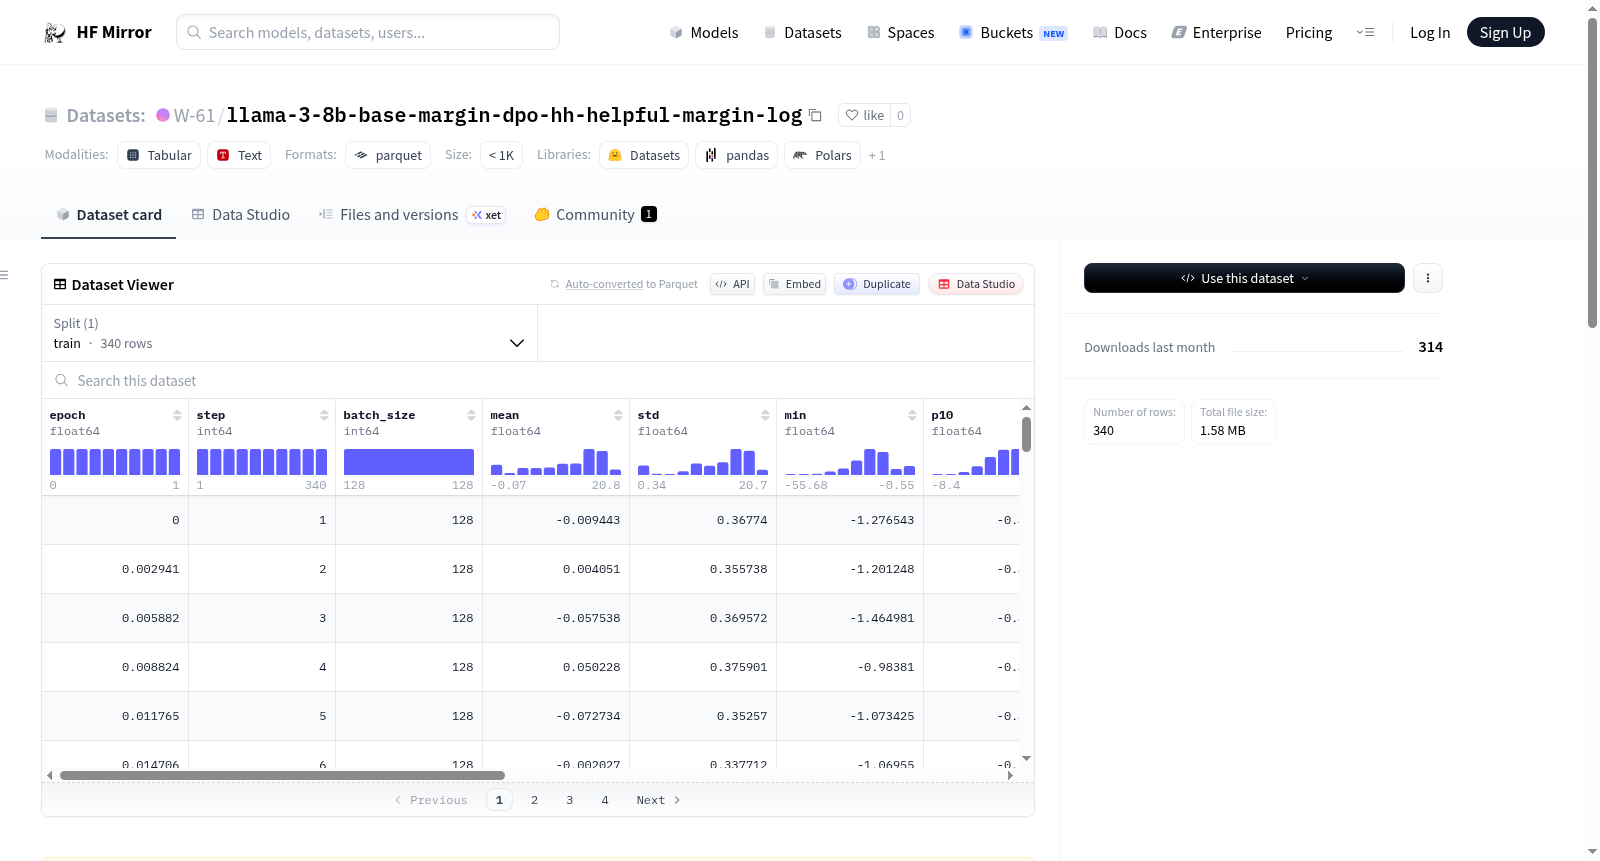Sort the min column
The width and height of the screenshot is (1600, 861).
[912, 415]
